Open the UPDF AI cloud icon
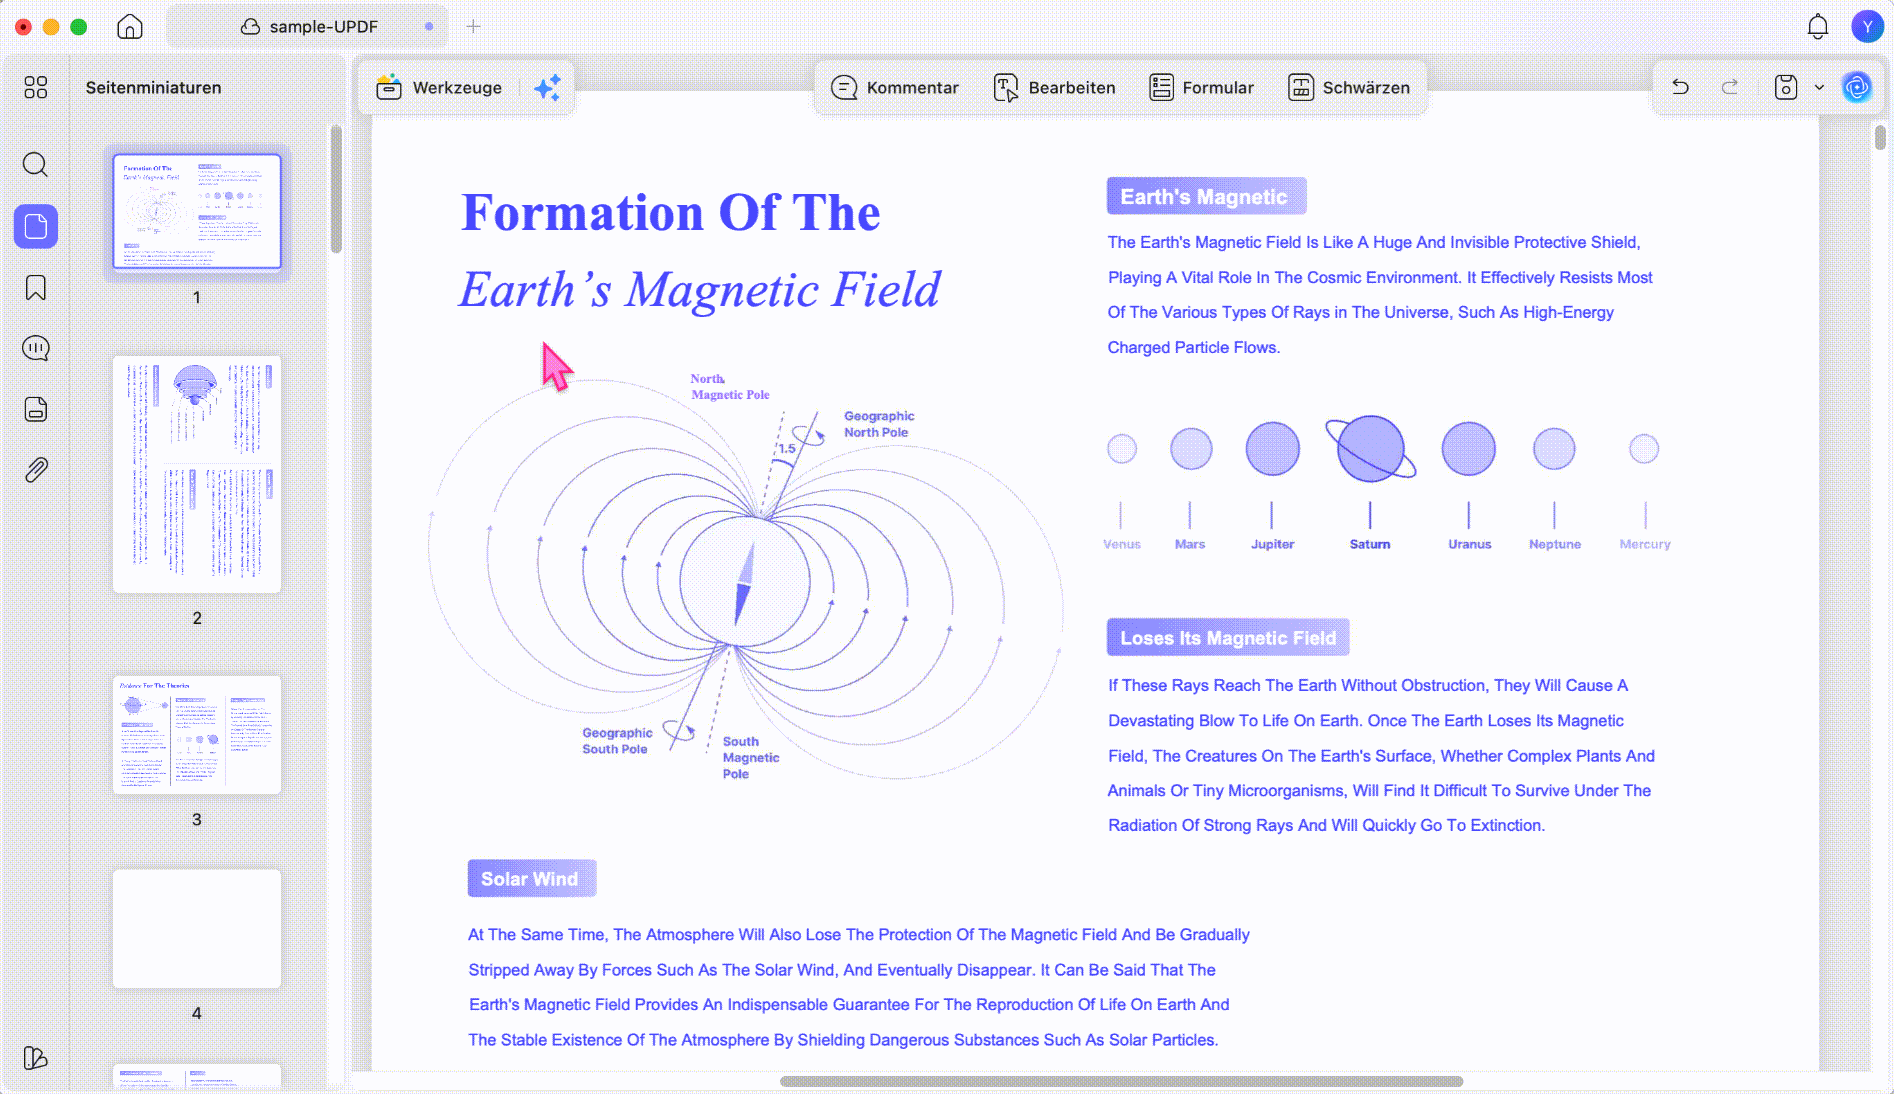The width and height of the screenshot is (1894, 1094). pos(1857,88)
